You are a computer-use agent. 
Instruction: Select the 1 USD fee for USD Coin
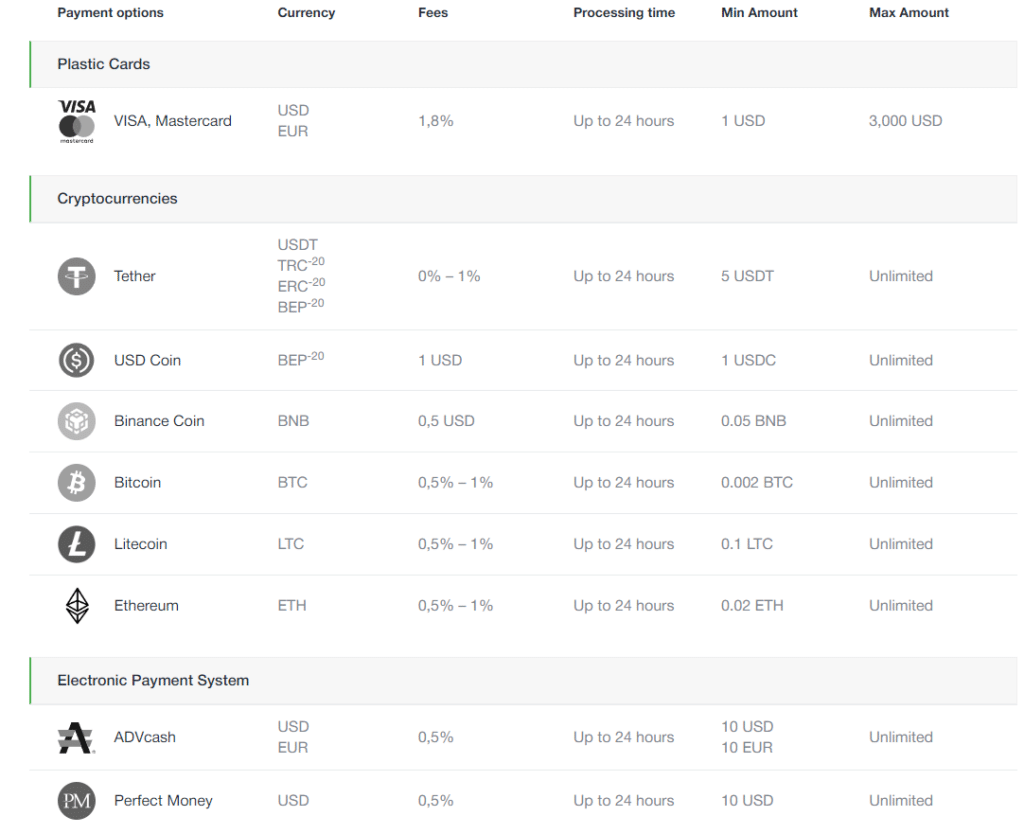click(x=440, y=361)
